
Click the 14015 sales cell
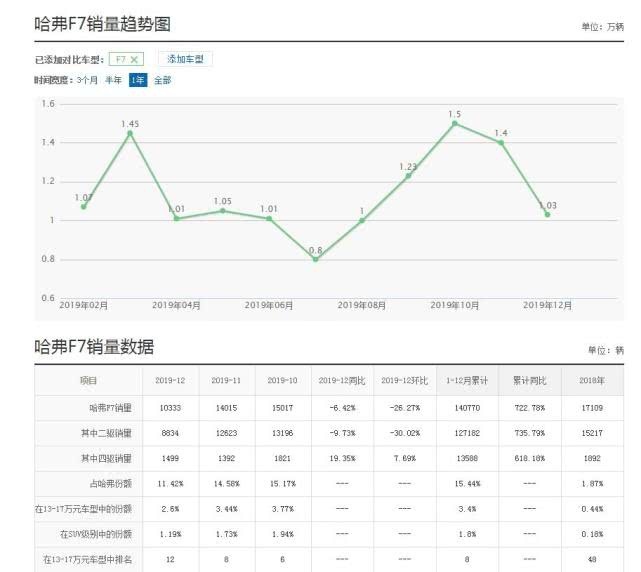226,408
